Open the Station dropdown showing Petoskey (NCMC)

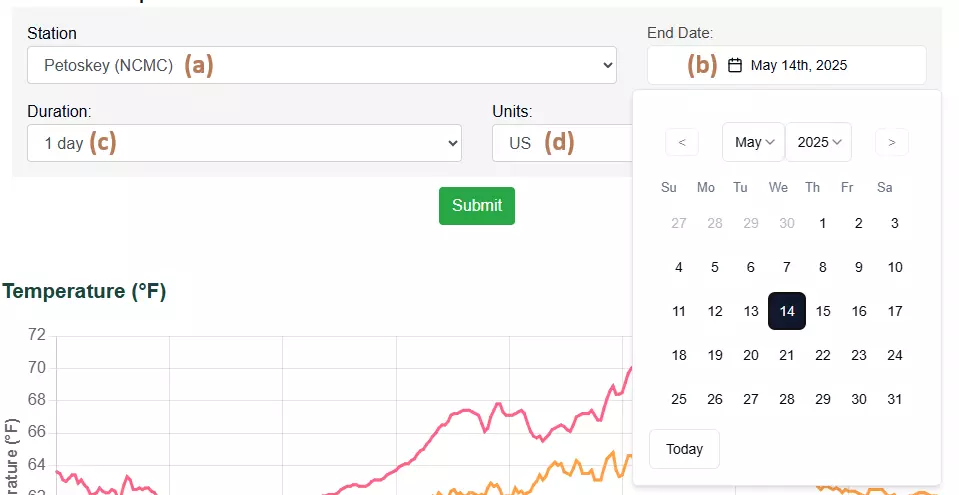pos(321,65)
